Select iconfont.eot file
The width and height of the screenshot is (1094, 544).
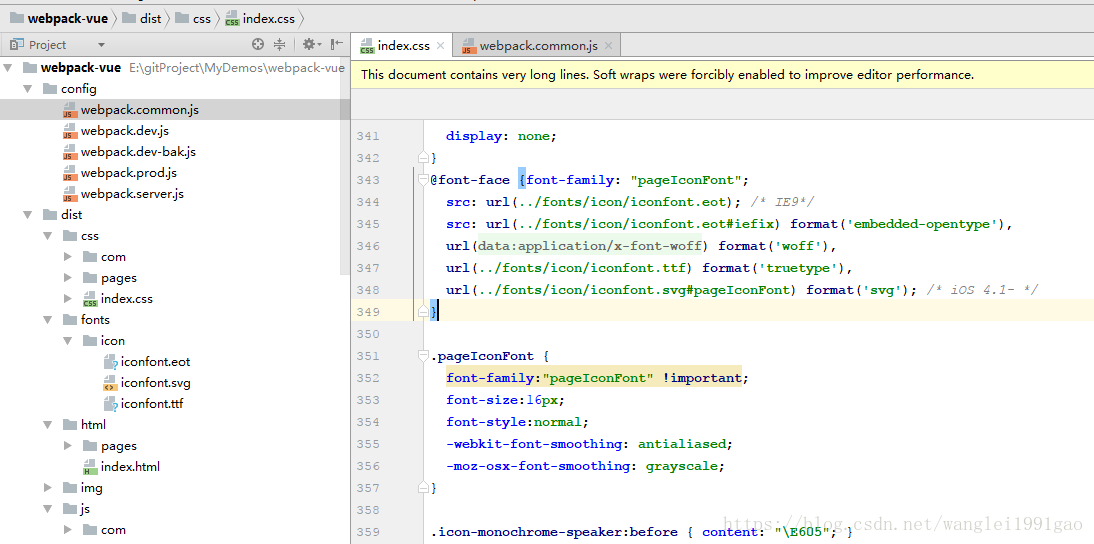pyautogui.click(x=156, y=362)
